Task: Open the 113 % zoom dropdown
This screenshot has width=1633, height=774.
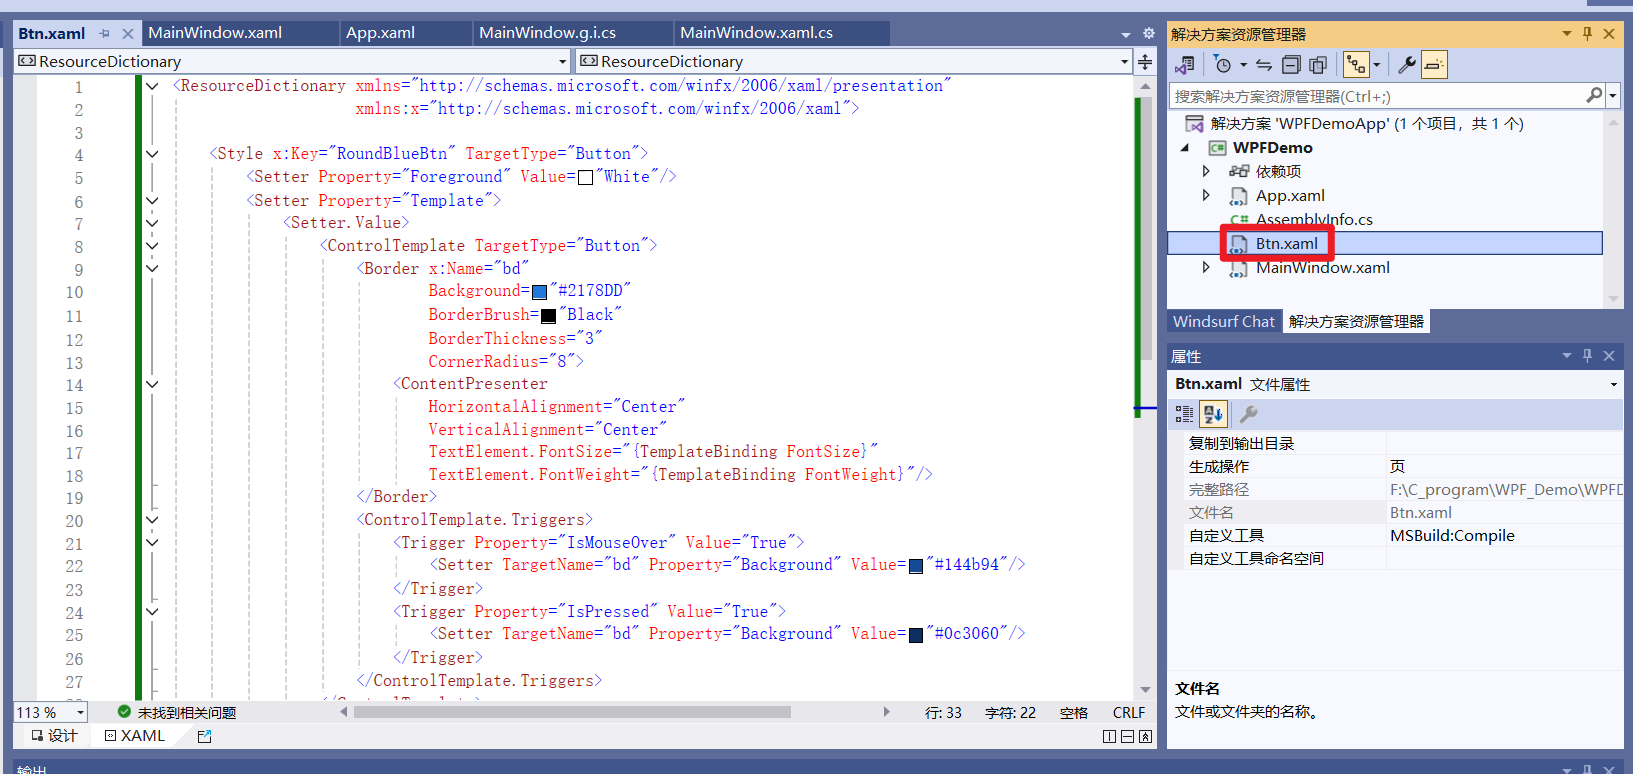Action: coord(80,712)
